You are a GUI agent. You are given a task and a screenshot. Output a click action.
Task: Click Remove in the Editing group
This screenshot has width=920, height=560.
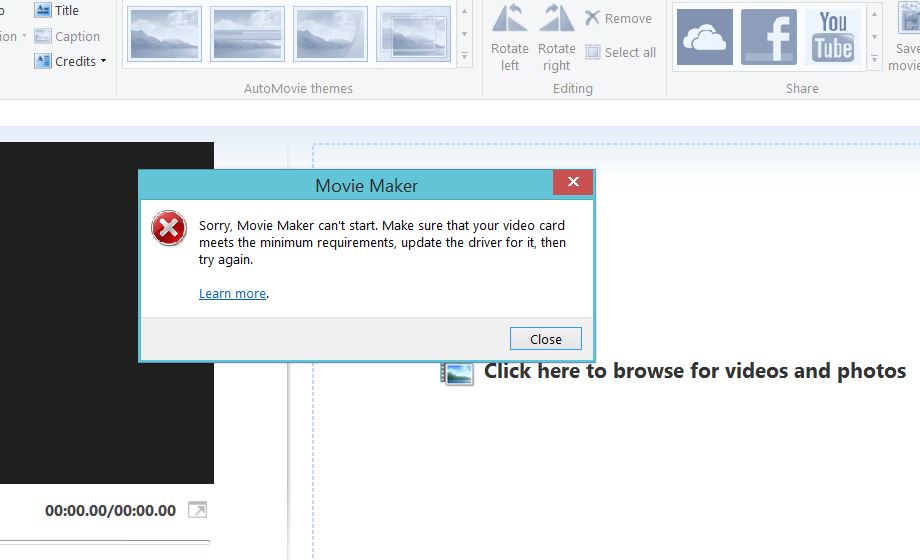pyautogui.click(x=618, y=18)
